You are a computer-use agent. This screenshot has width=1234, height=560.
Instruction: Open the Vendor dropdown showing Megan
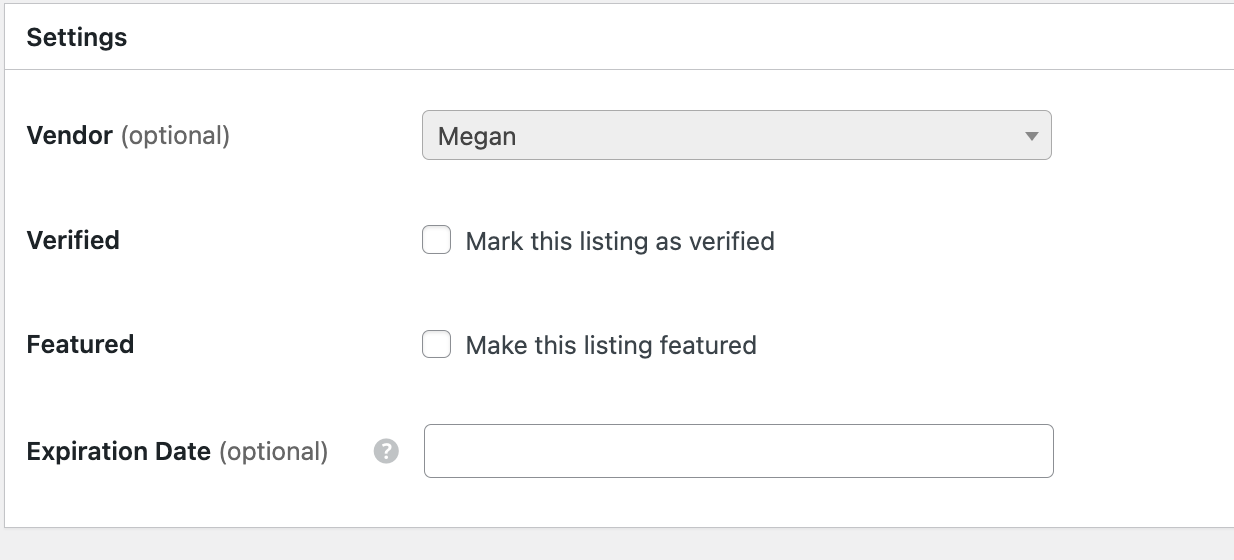pos(737,135)
